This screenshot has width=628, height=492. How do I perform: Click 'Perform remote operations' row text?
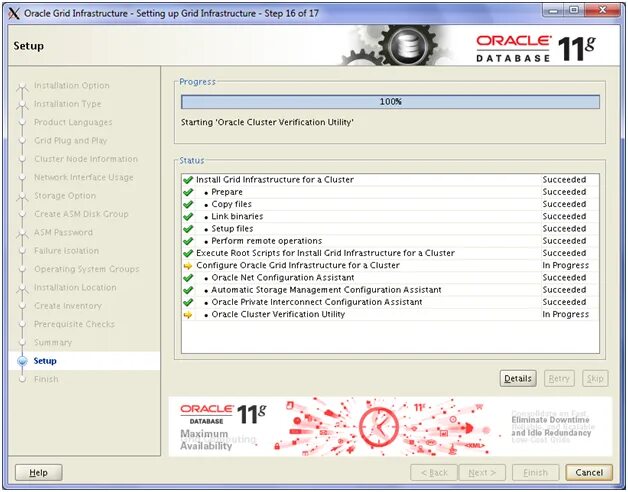tap(266, 241)
